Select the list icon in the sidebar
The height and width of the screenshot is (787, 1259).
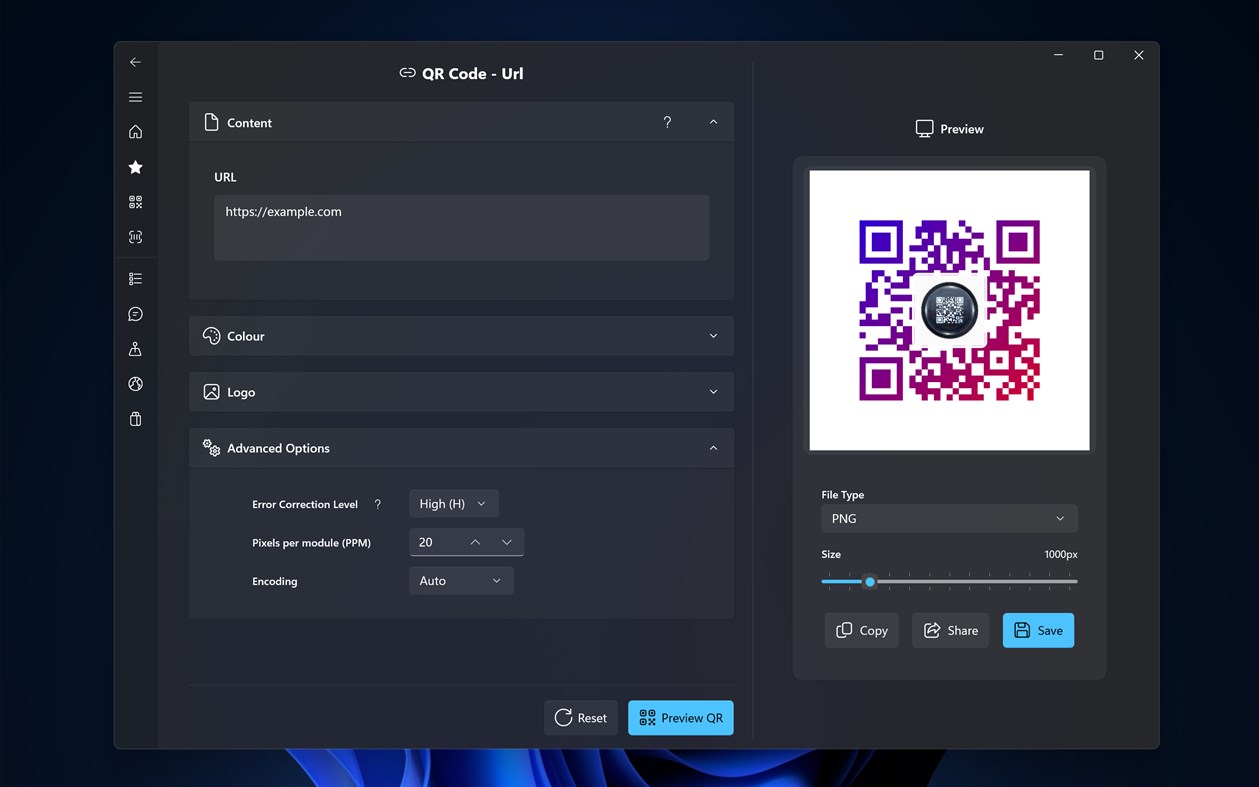click(x=135, y=278)
